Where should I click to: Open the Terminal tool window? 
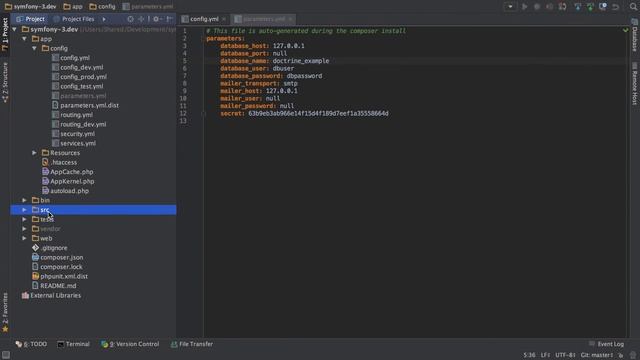73,344
